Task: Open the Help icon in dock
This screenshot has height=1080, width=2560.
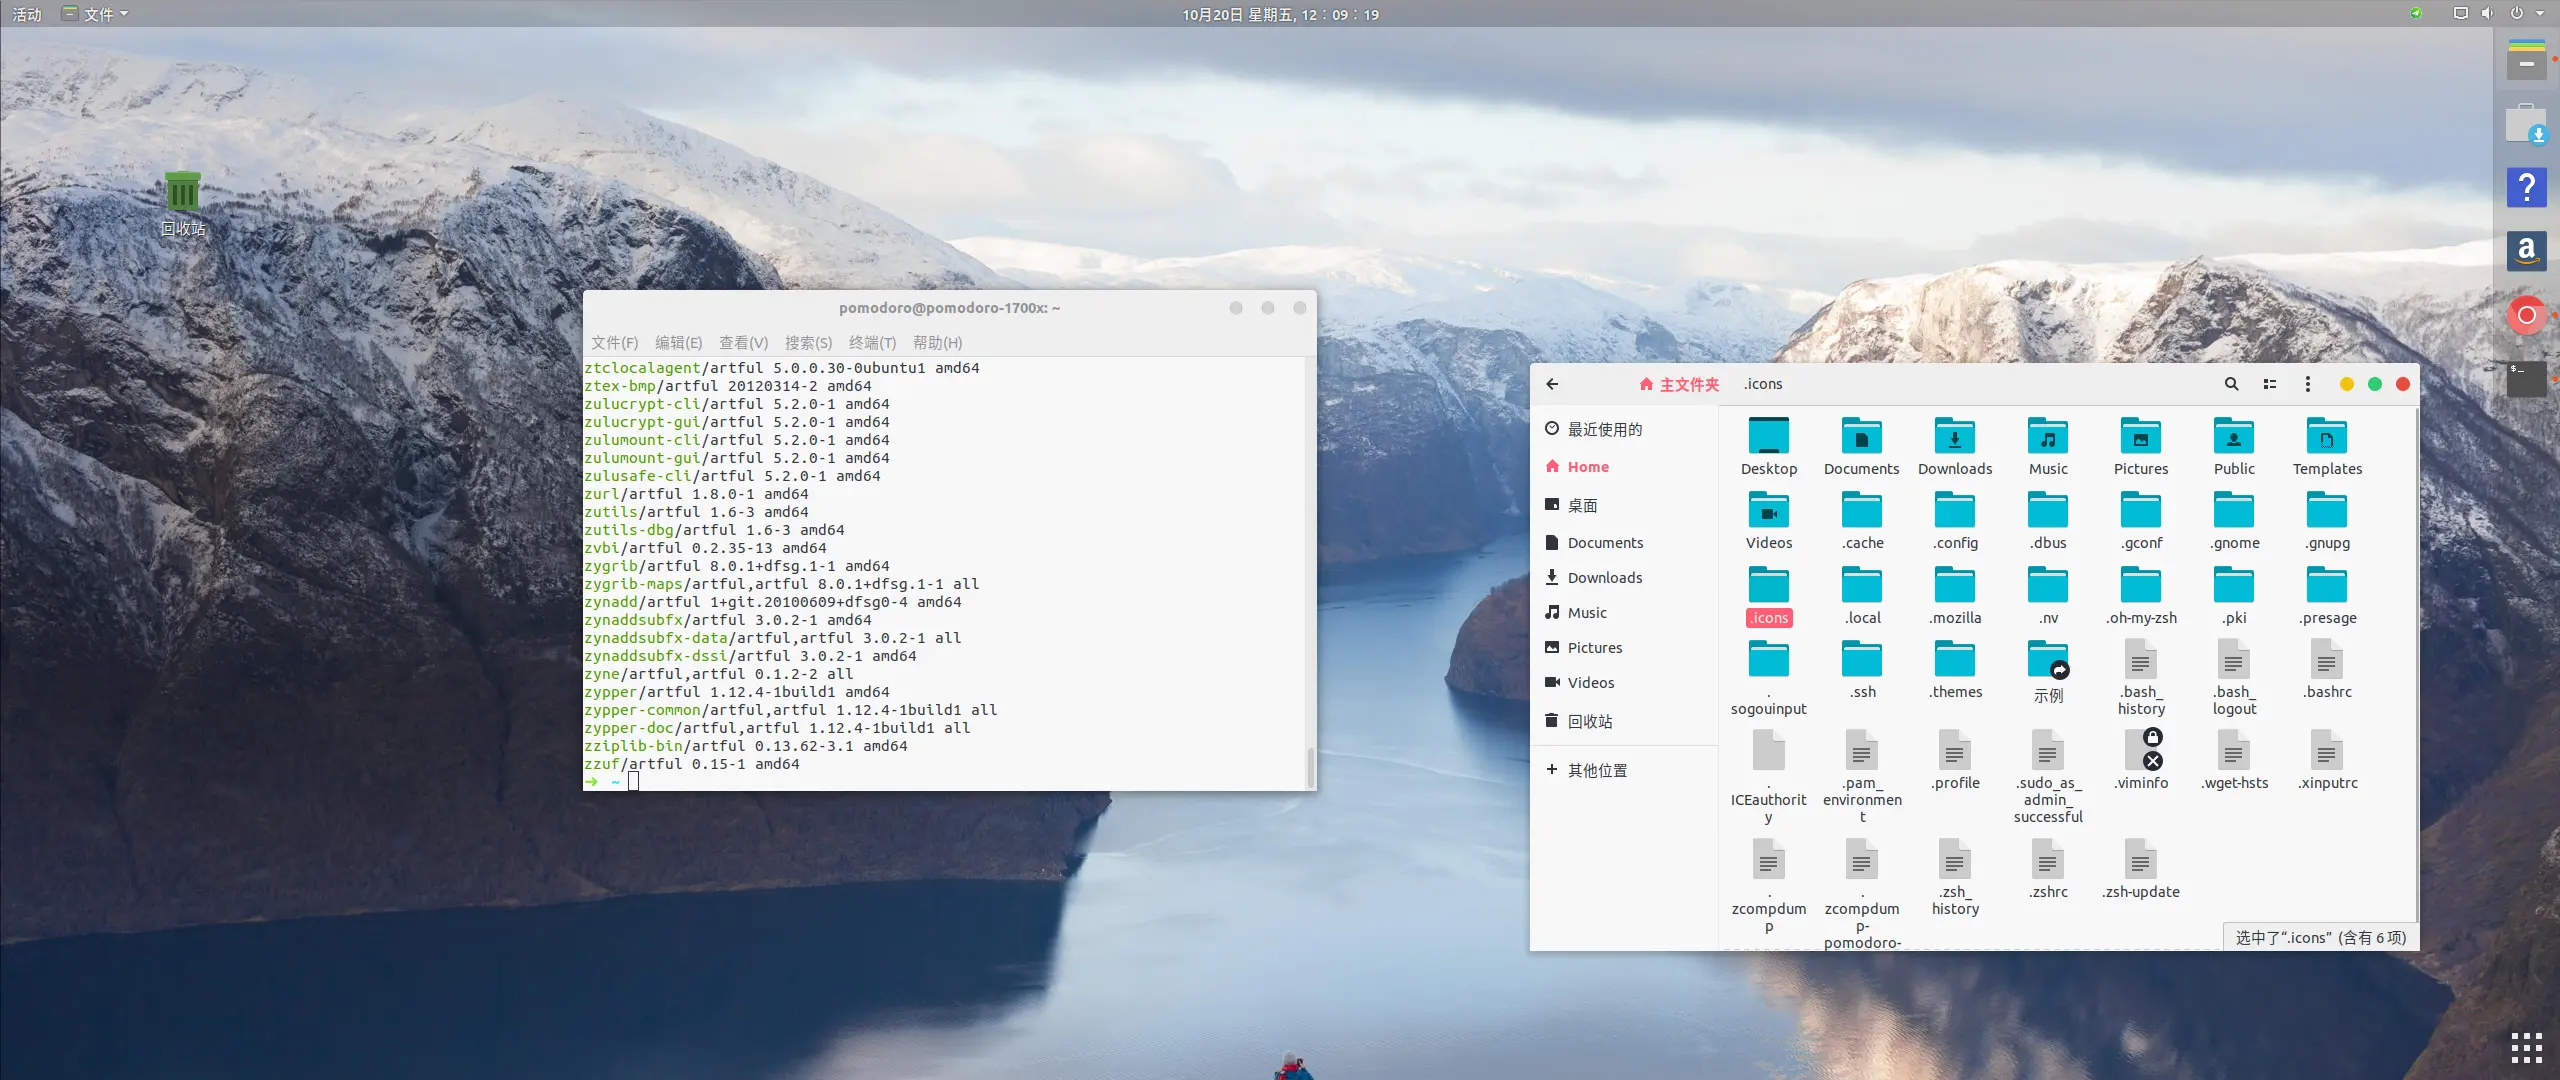Action: pos(2526,187)
